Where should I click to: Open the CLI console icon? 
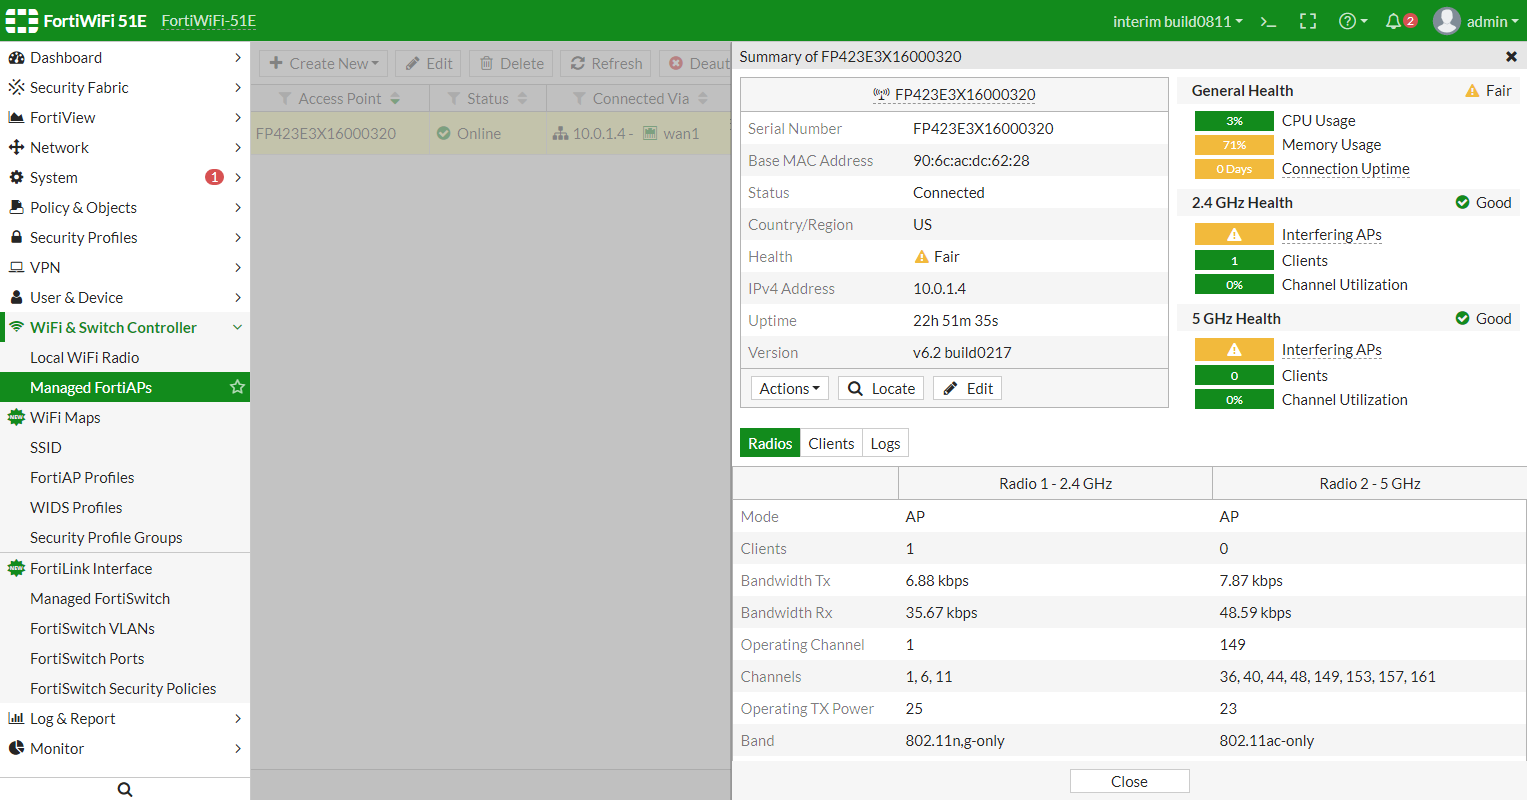click(1268, 21)
